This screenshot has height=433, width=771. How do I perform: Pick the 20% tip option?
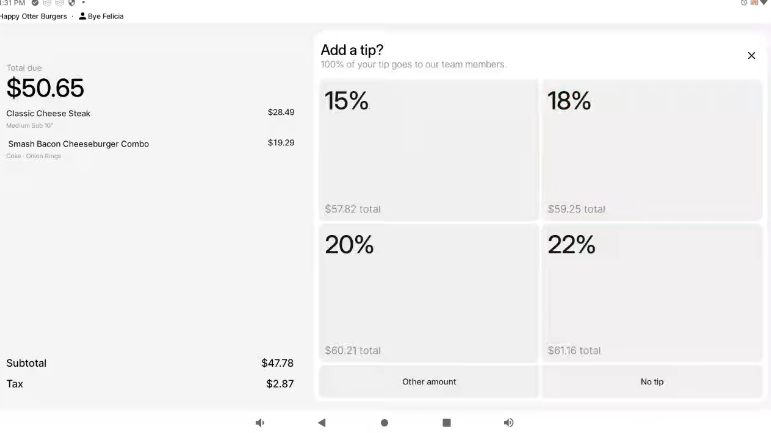[428, 292]
